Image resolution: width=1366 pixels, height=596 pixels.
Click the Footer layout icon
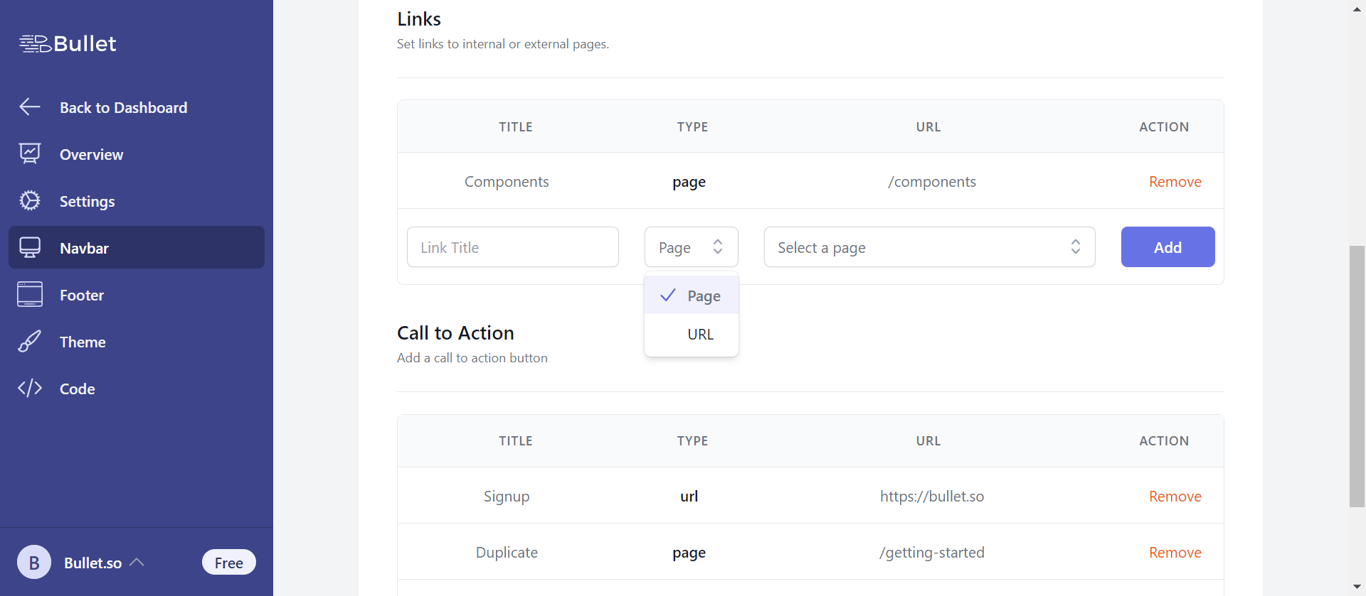(x=30, y=295)
